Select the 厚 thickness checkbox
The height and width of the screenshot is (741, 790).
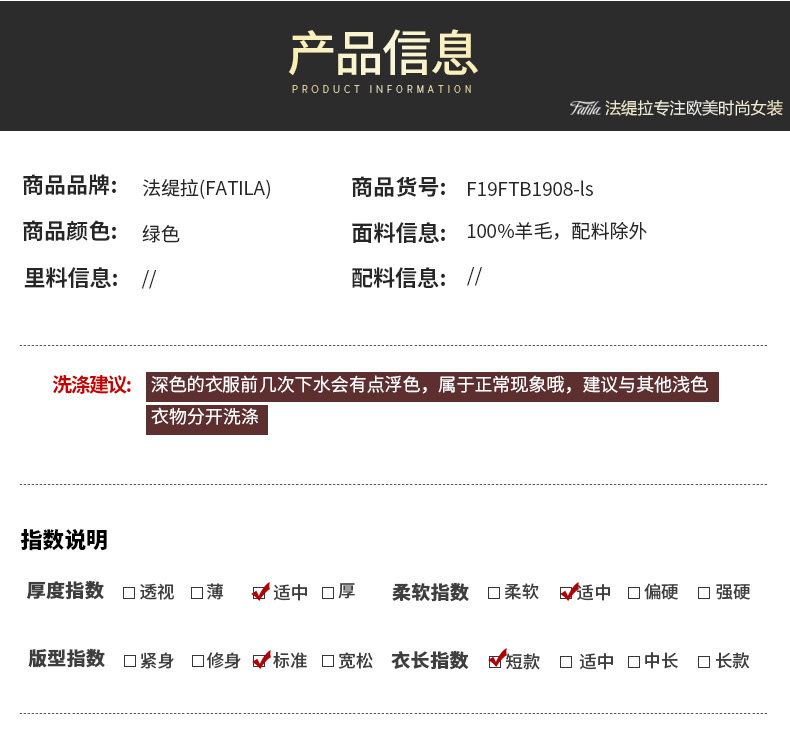[328, 592]
